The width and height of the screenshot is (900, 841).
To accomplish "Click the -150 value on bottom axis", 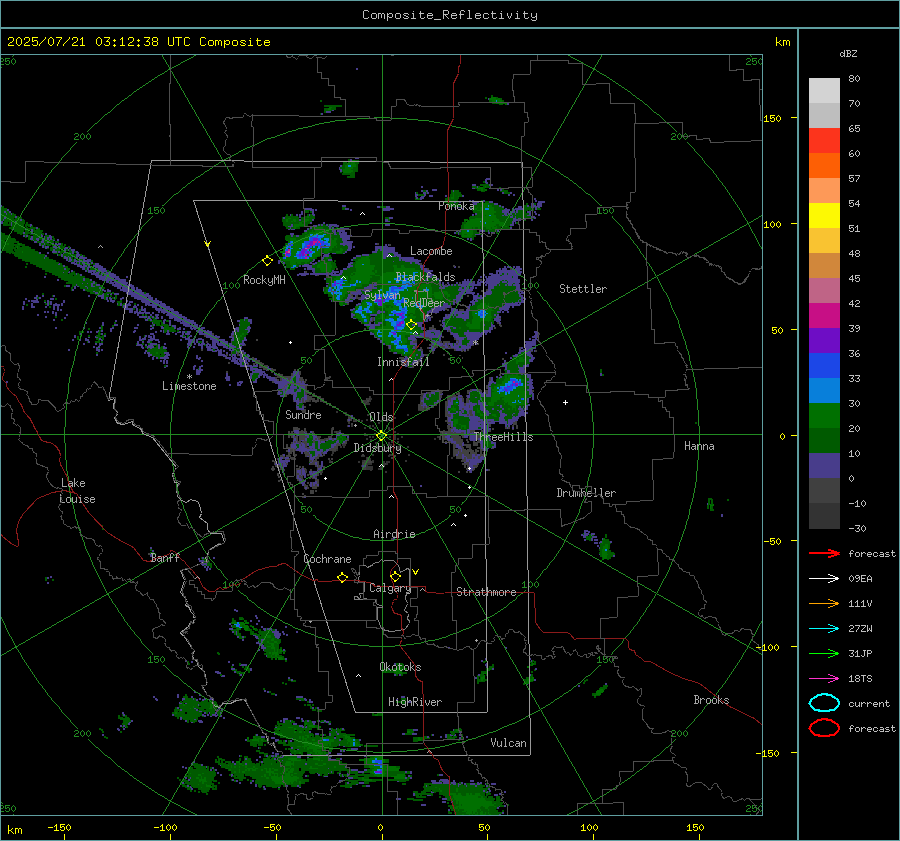I will pos(59,827).
